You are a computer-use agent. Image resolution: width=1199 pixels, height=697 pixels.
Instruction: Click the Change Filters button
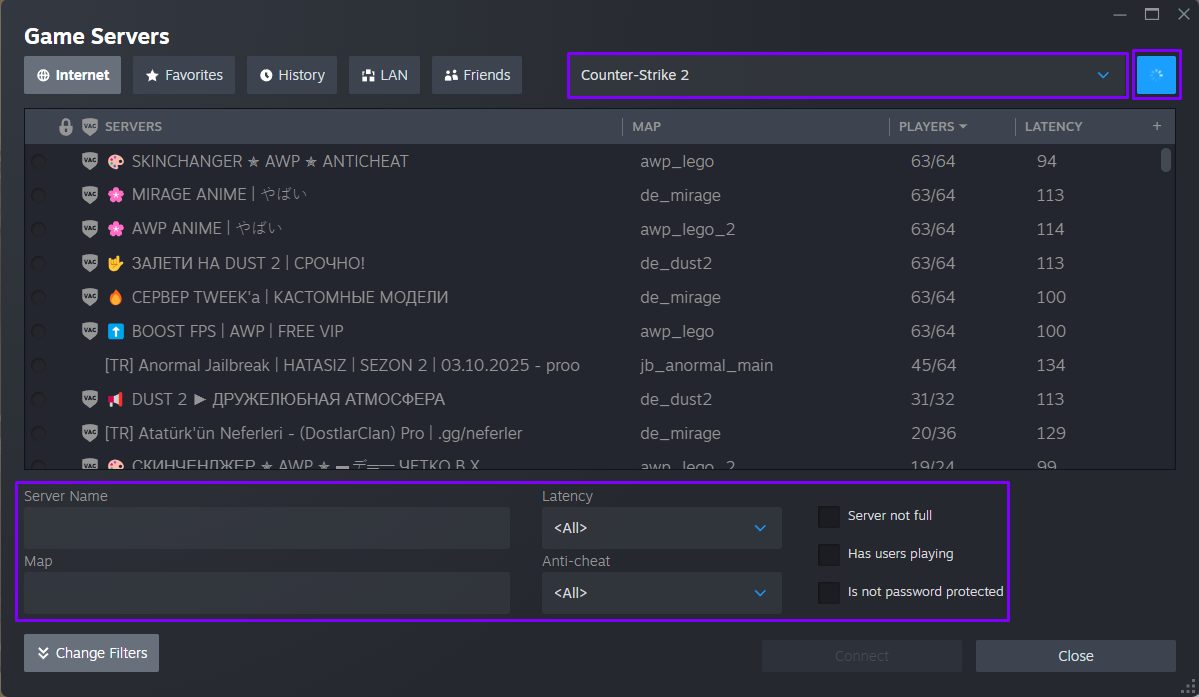point(91,653)
